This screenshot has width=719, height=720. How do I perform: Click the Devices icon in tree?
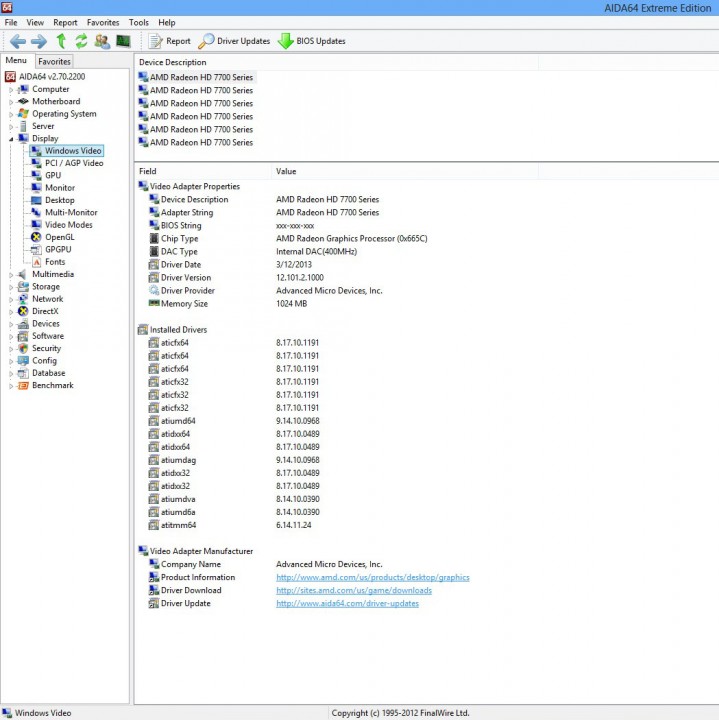(x=23, y=324)
